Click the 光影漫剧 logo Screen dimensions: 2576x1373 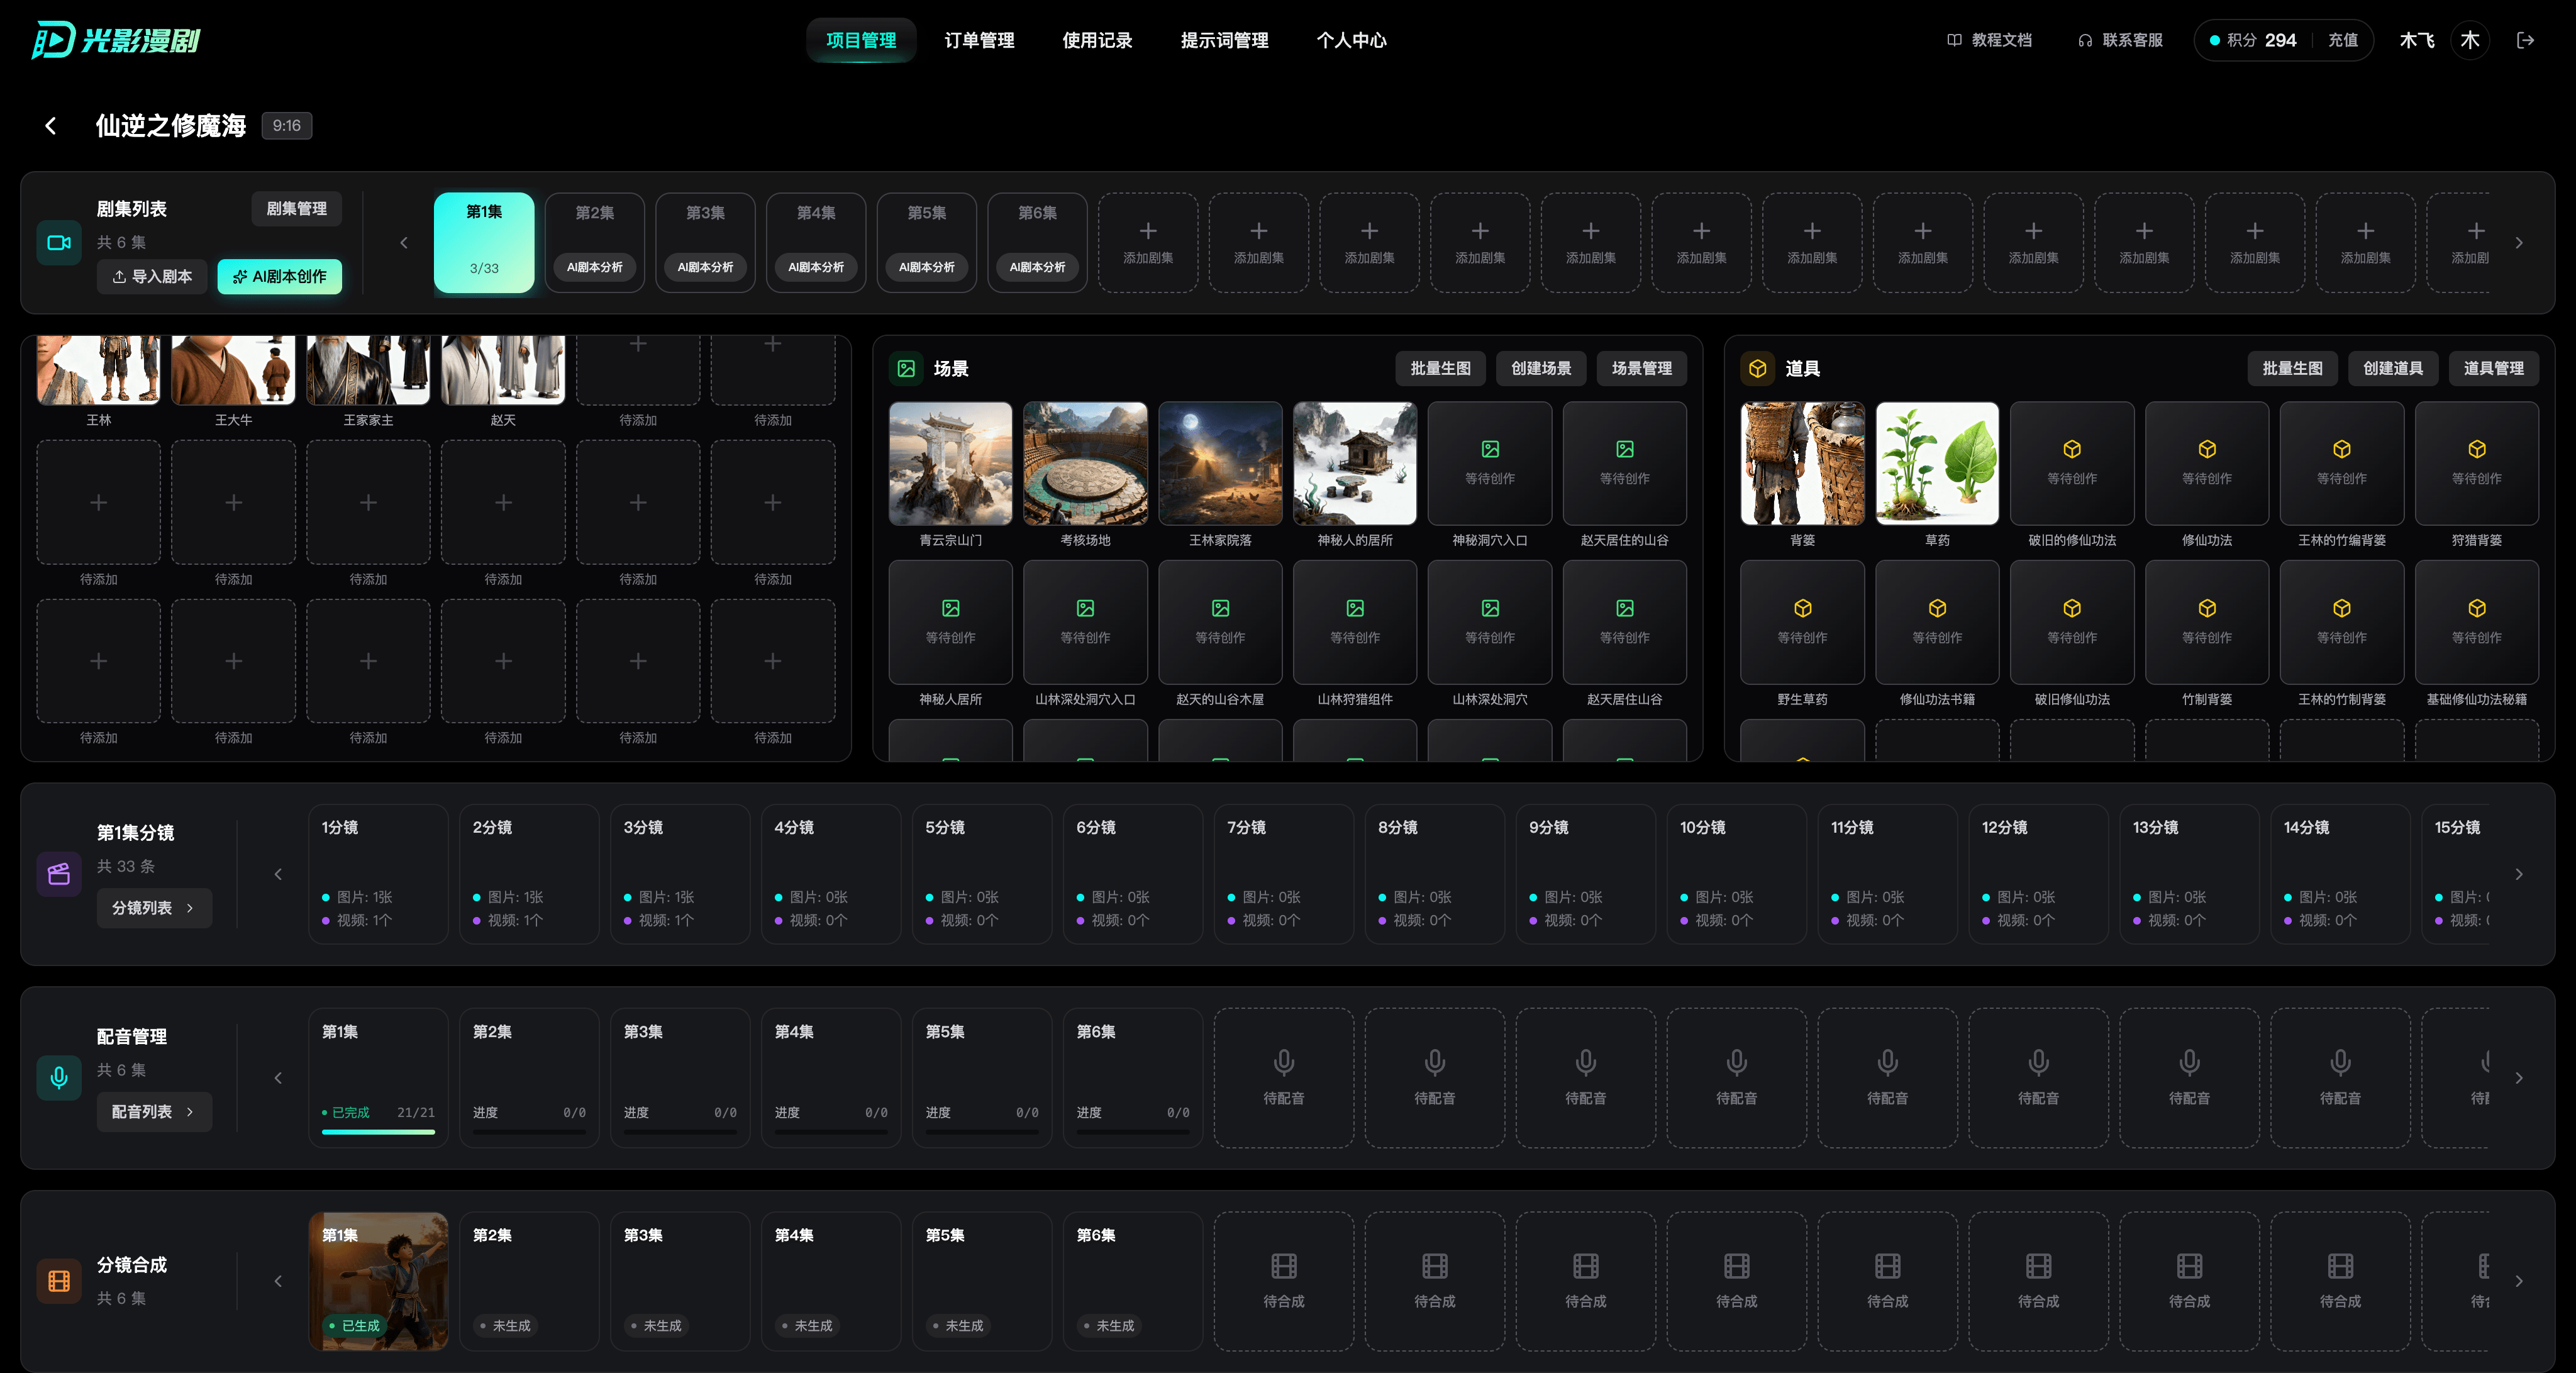pos(115,40)
